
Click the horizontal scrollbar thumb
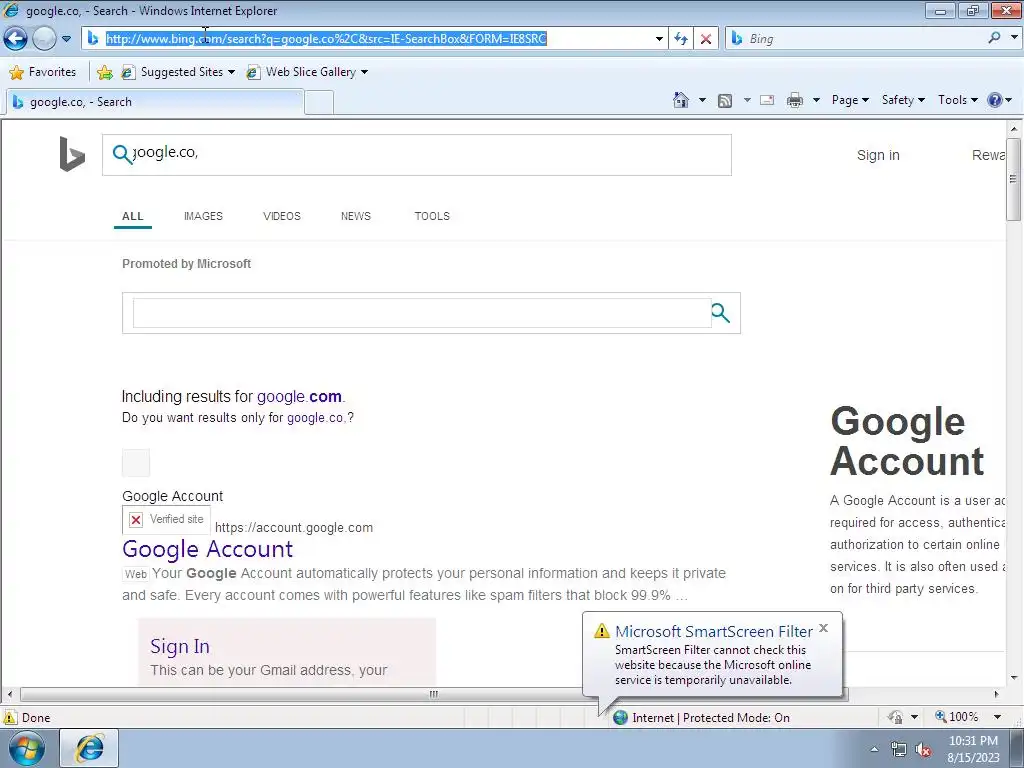pos(434,694)
